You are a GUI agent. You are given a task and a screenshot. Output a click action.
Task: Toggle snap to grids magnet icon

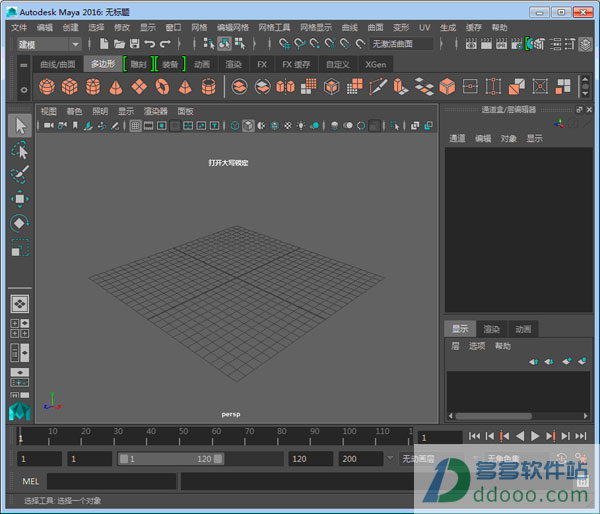tap(284, 44)
